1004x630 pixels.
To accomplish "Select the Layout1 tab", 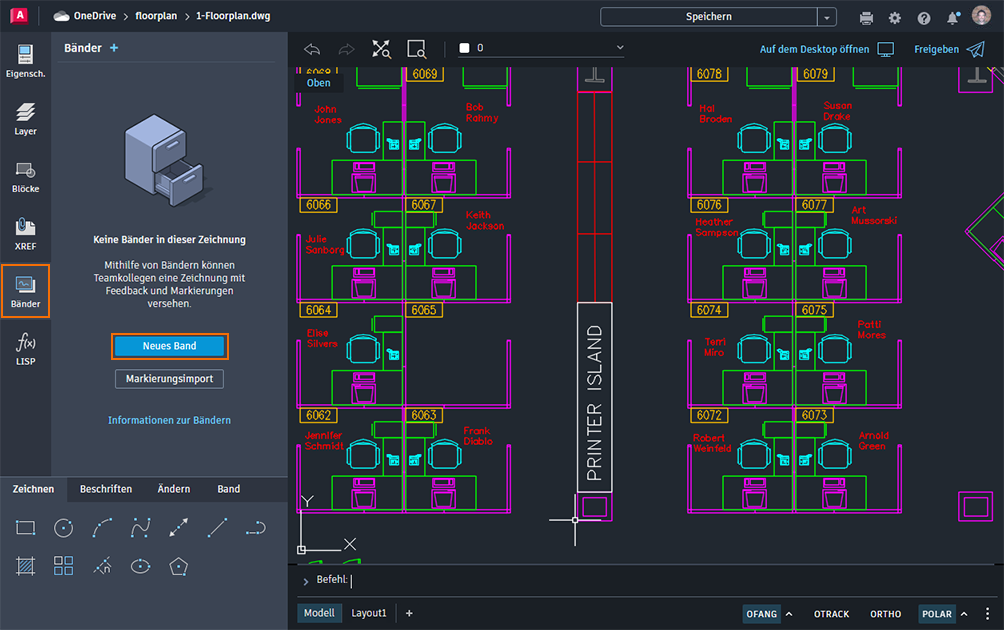I will [369, 613].
